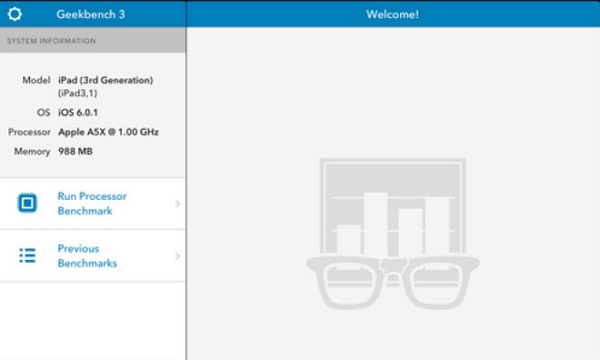Open settings via the gear icon

pos(15,14)
